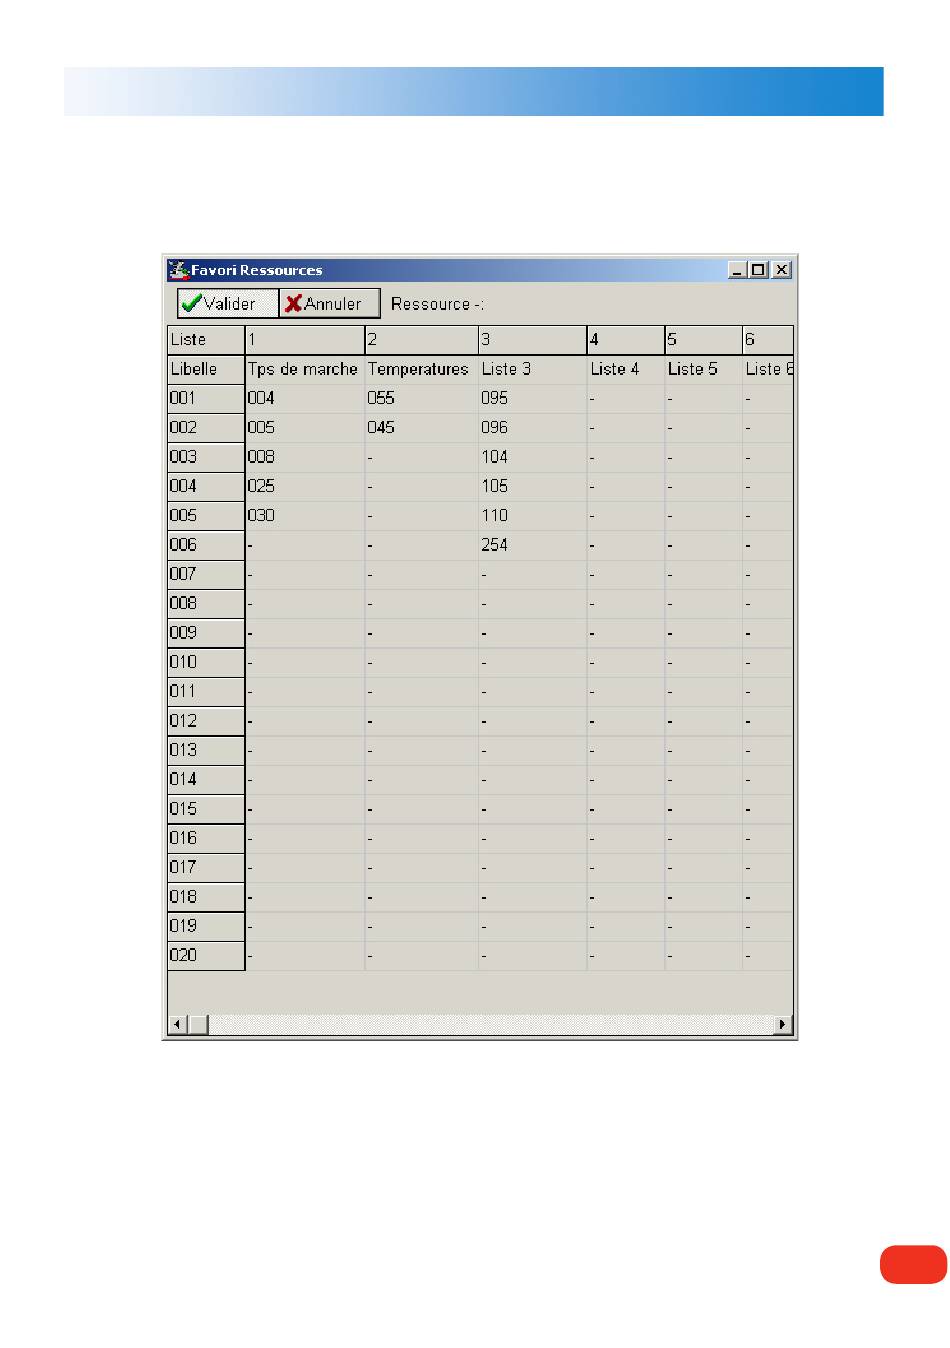The height and width of the screenshot is (1348, 950).
Task: Select column header 2
Action: pos(422,340)
